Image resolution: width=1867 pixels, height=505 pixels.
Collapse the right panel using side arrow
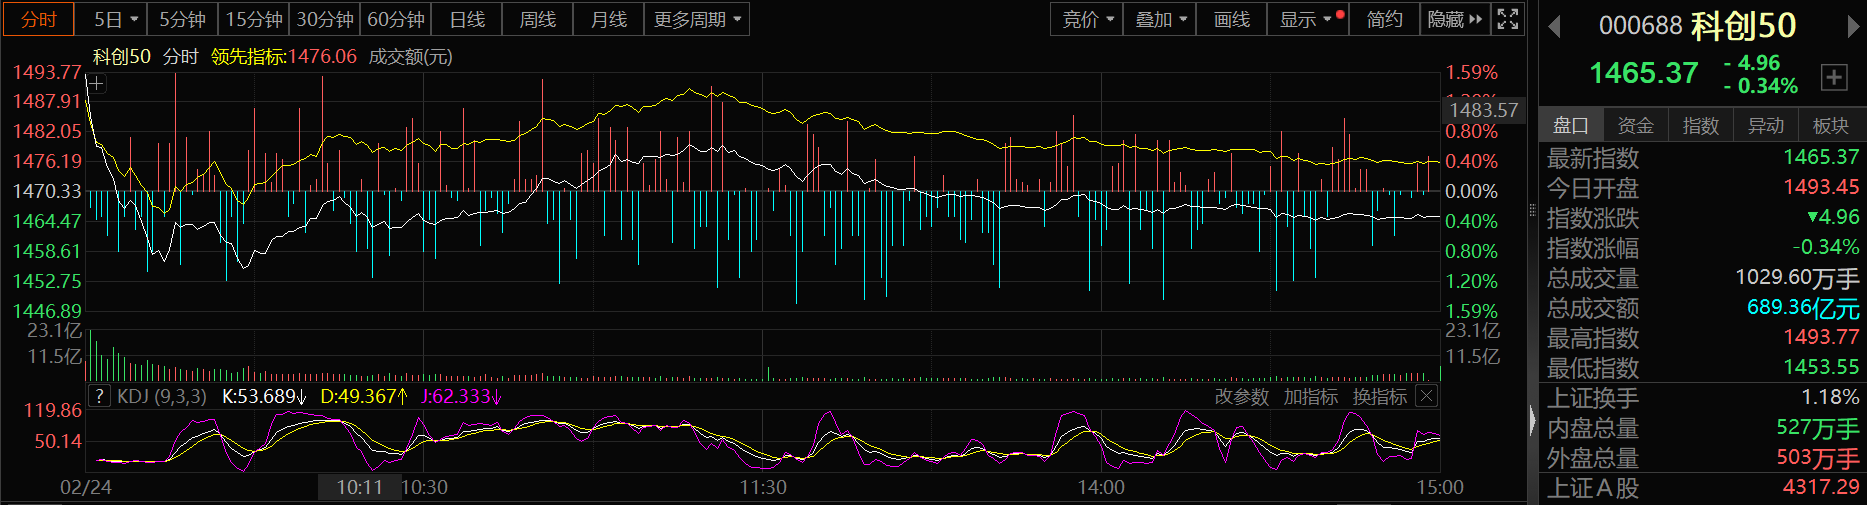pos(1532,421)
